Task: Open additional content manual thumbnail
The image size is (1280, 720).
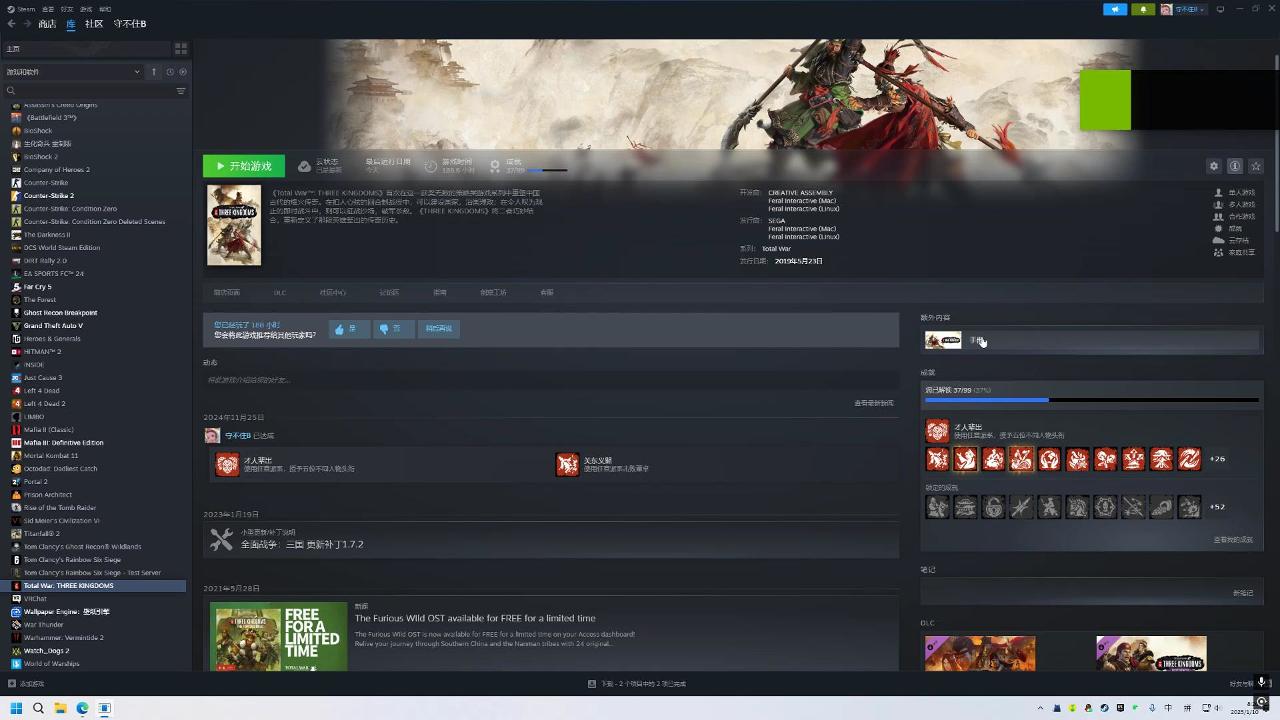Action: 943,341
